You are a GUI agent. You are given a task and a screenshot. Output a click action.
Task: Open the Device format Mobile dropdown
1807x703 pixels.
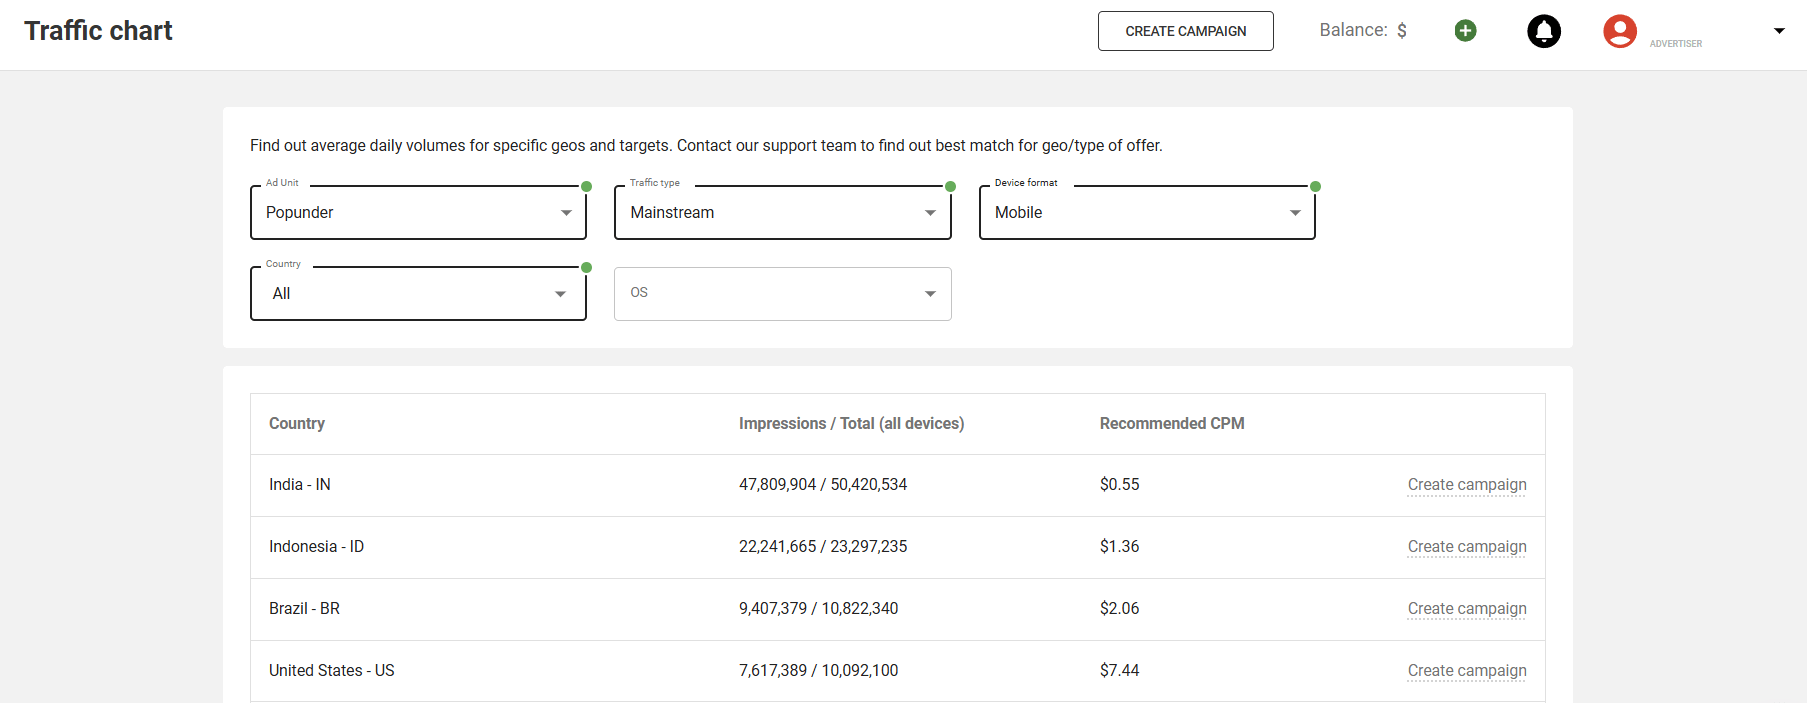1146,213
